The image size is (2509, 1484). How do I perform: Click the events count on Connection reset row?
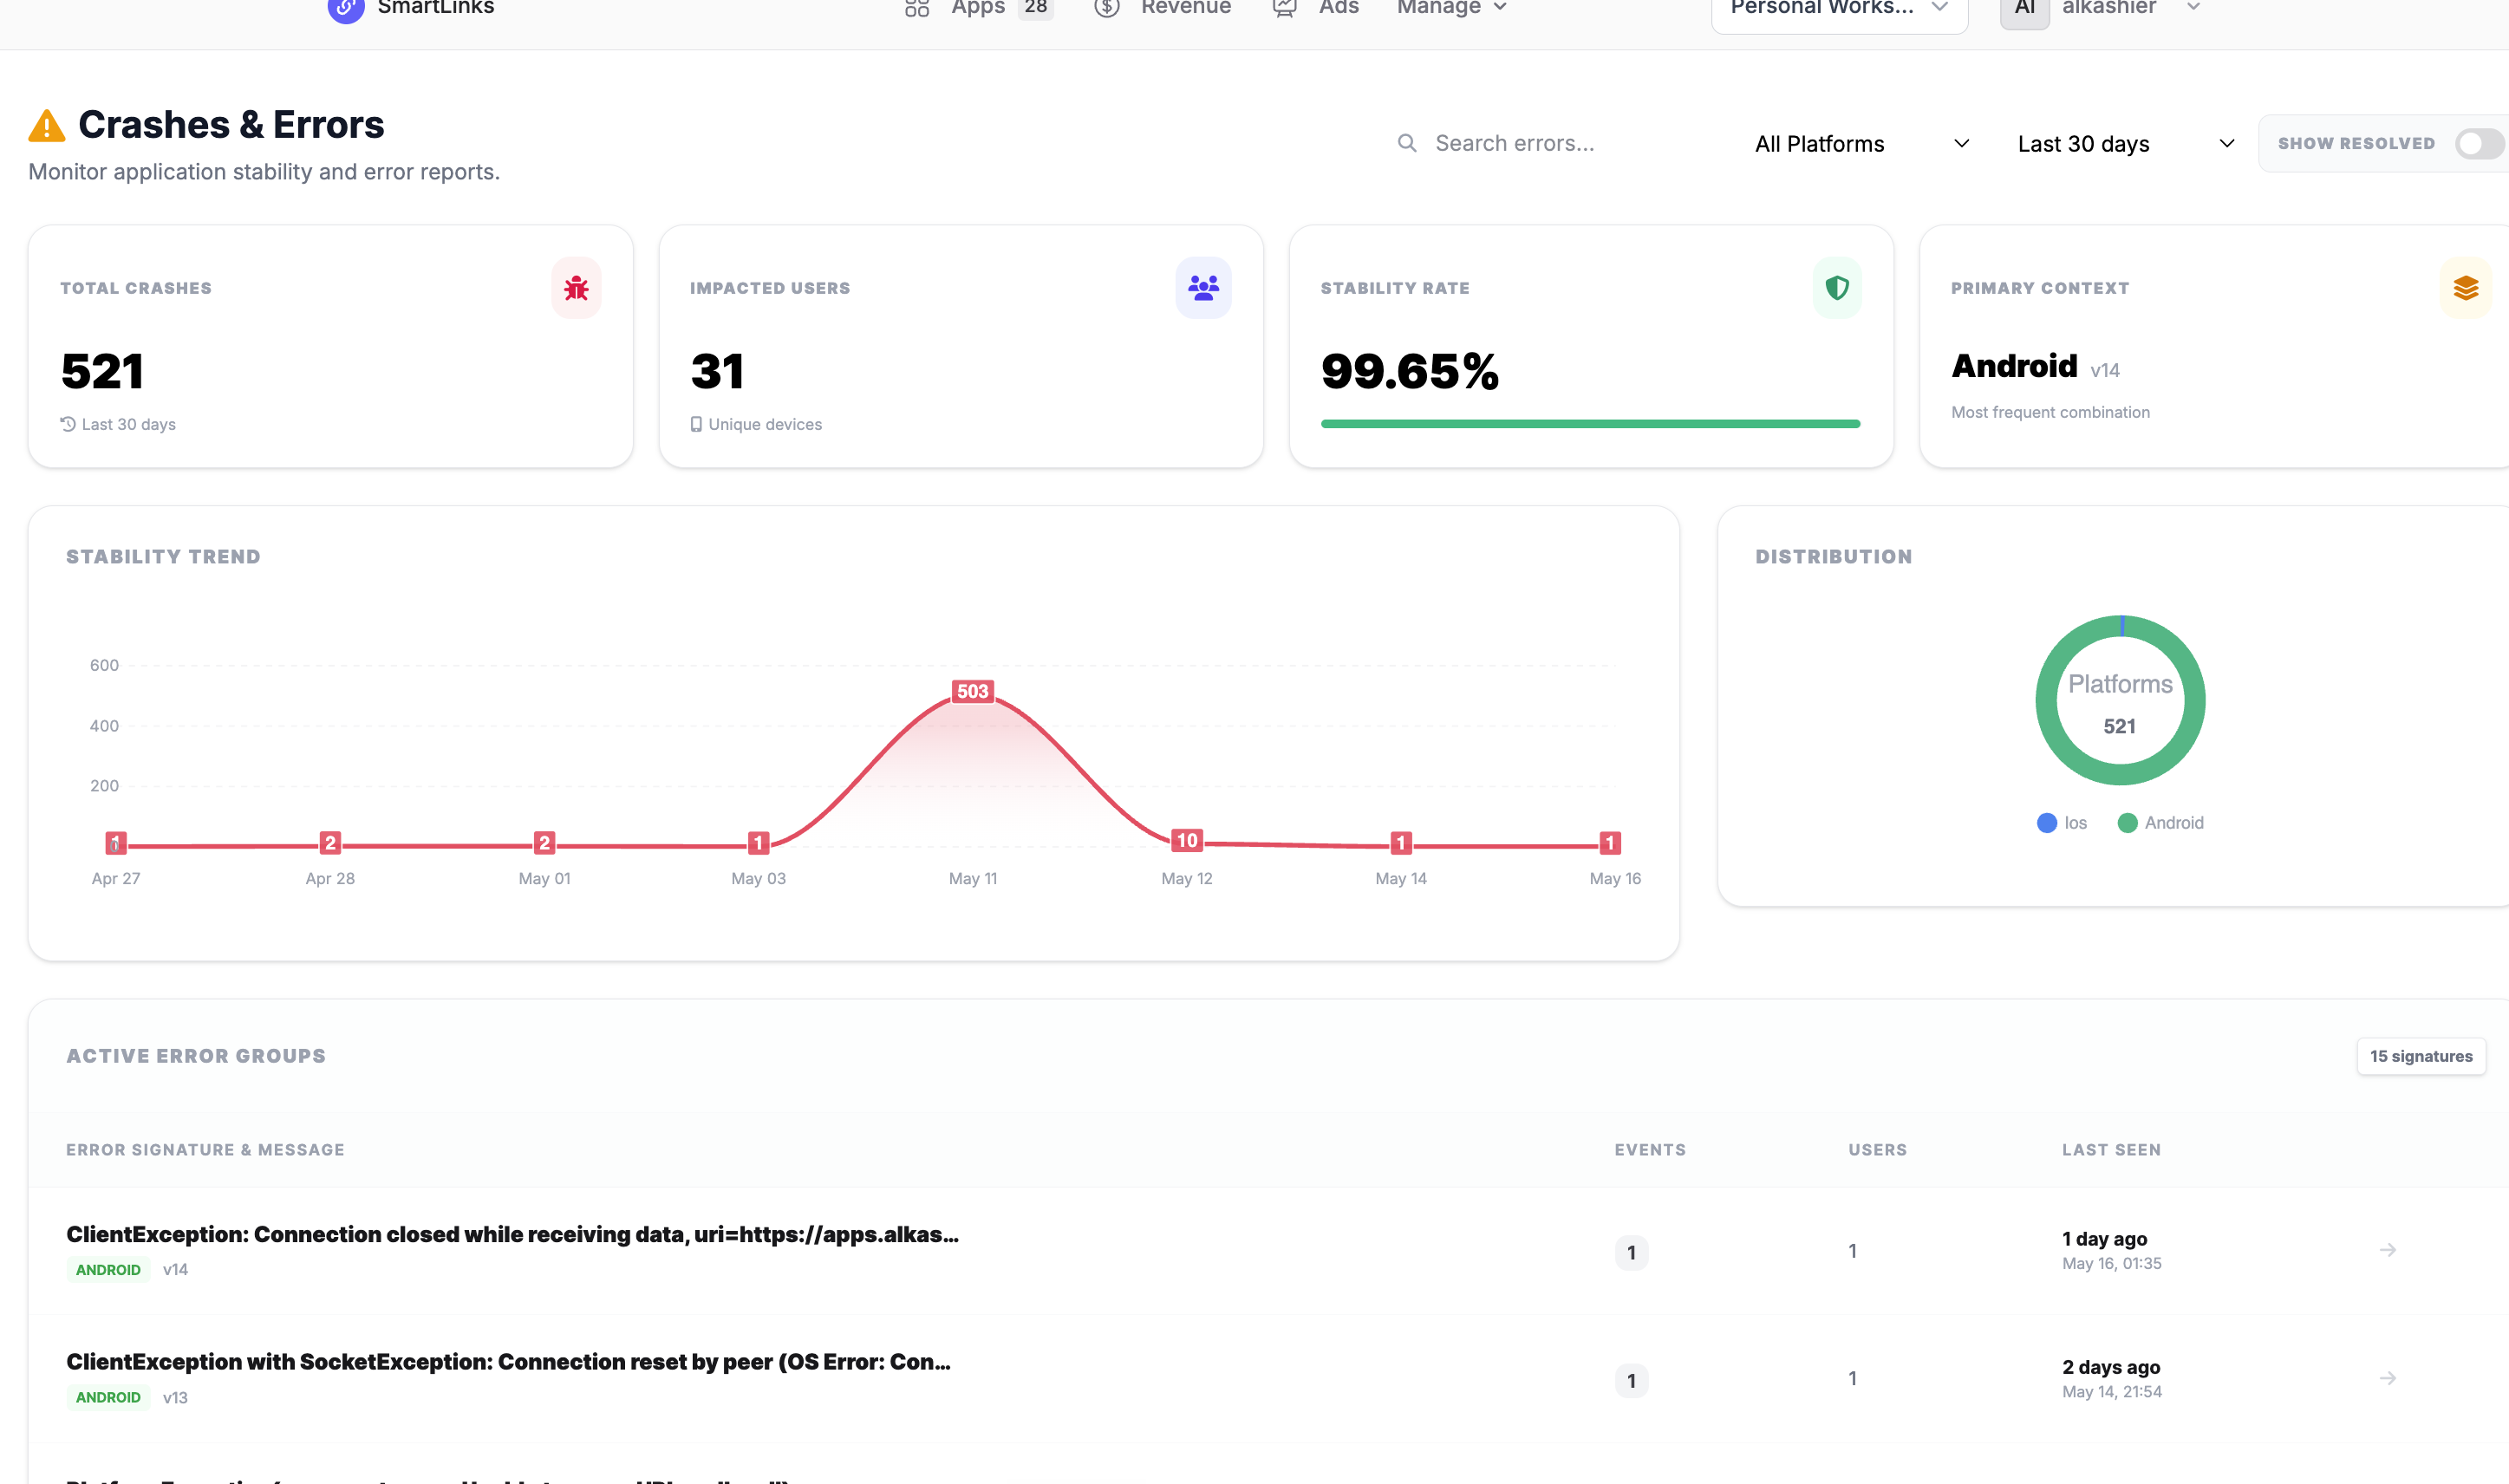click(x=1631, y=1380)
